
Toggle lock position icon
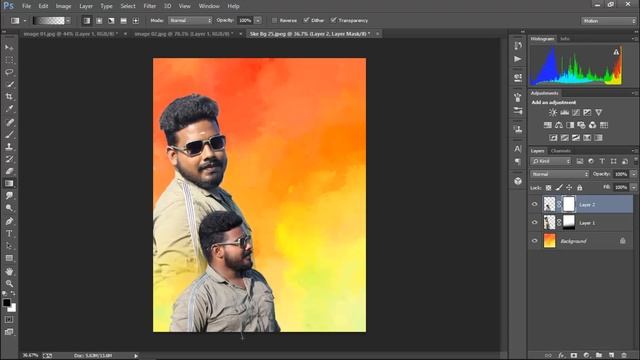(569, 187)
